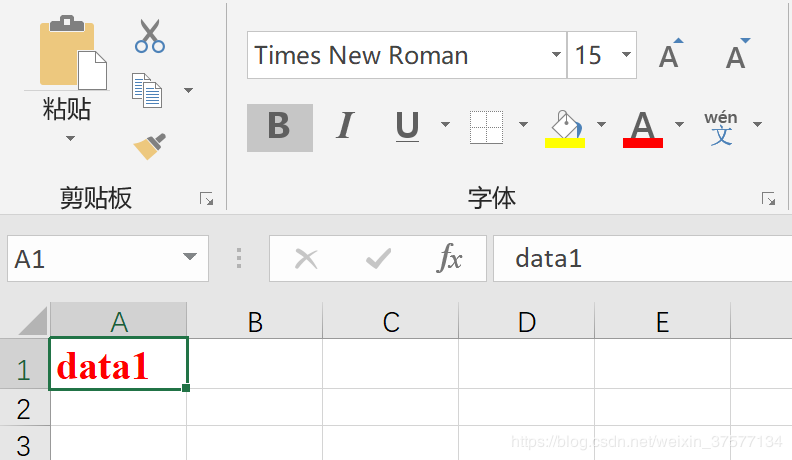Toggle Underline formatting
792x460 pixels.
point(407,126)
